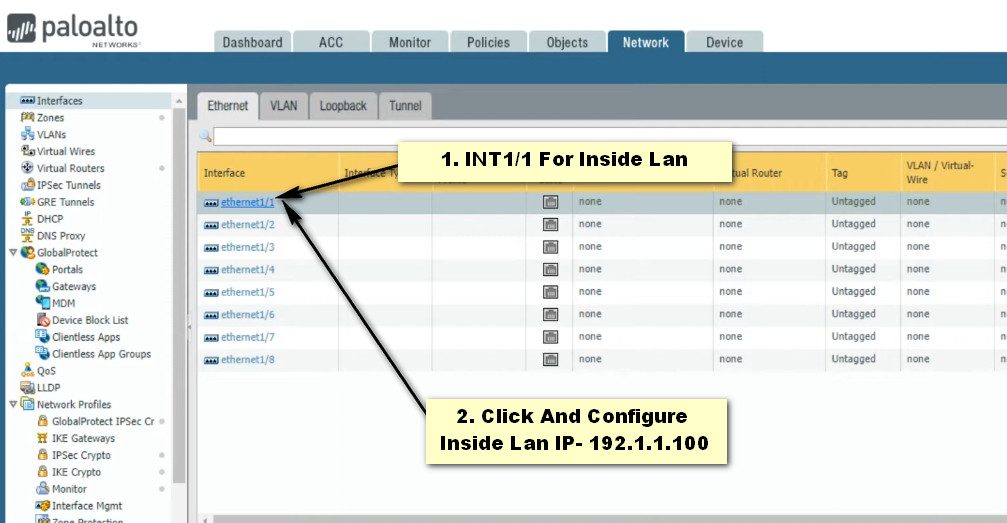This screenshot has width=1007, height=523.
Task: Open Interface Mgmt profile
Action: point(87,506)
